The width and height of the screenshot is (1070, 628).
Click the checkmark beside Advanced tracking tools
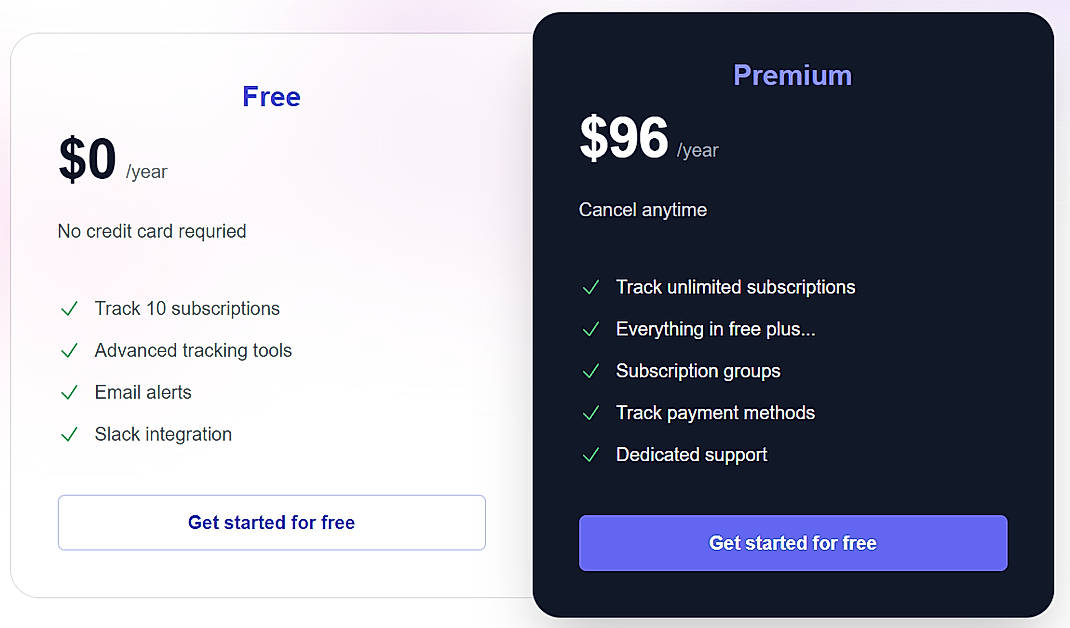69,351
